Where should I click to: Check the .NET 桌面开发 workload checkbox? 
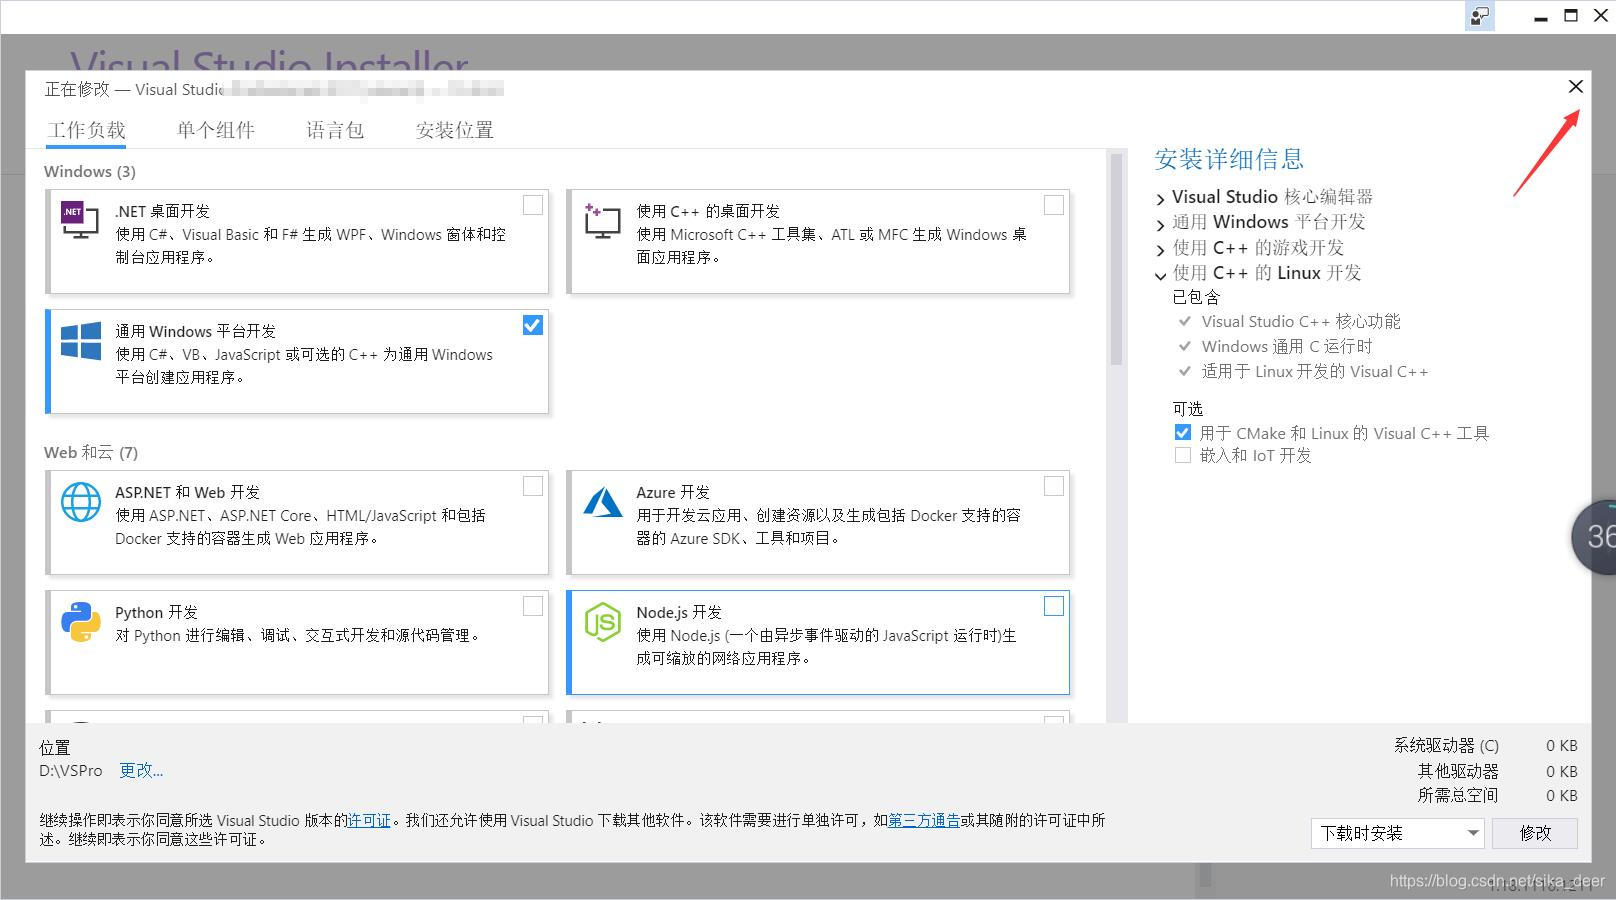[x=533, y=205]
